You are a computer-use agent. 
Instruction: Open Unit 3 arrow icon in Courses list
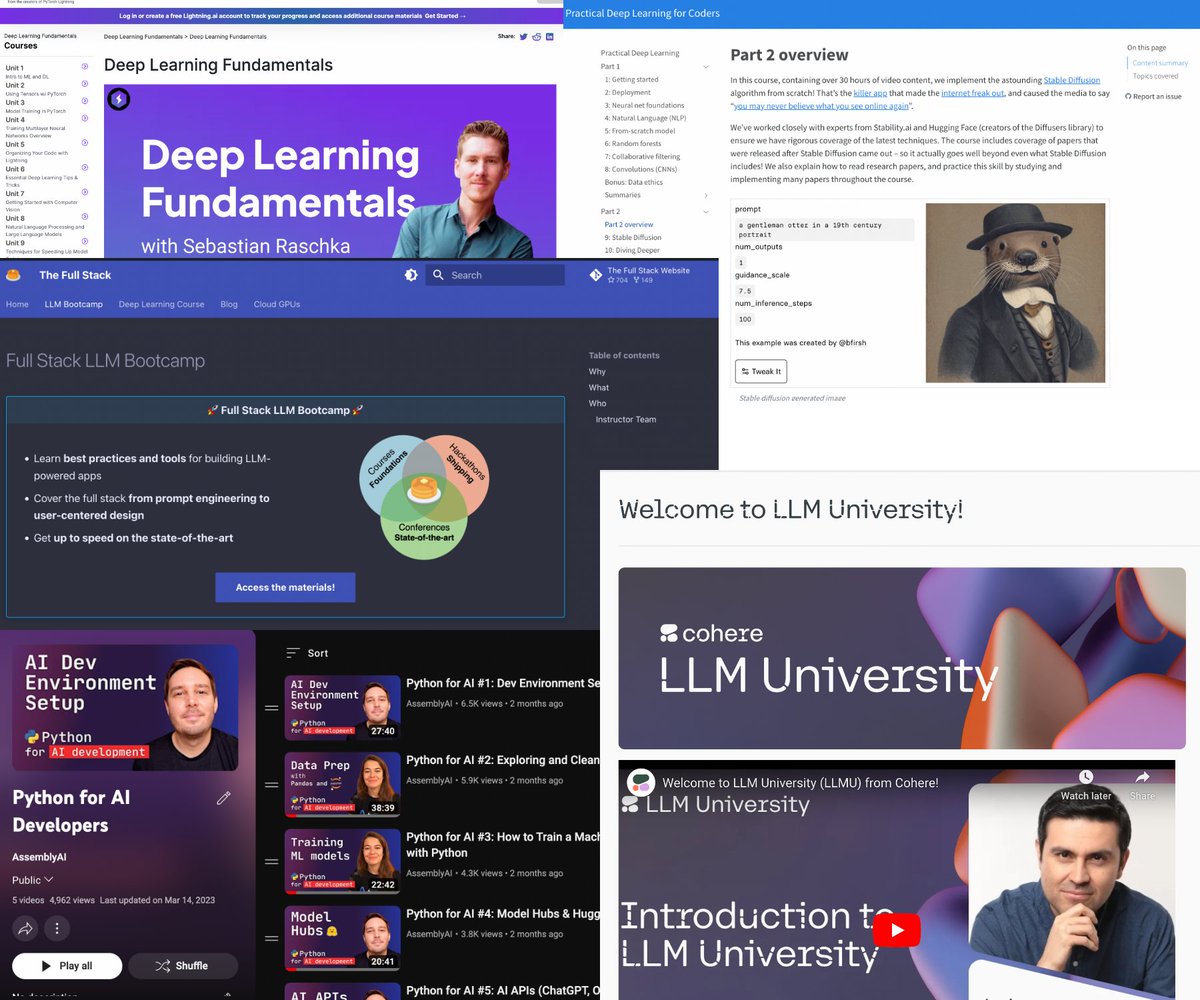pos(85,102)
